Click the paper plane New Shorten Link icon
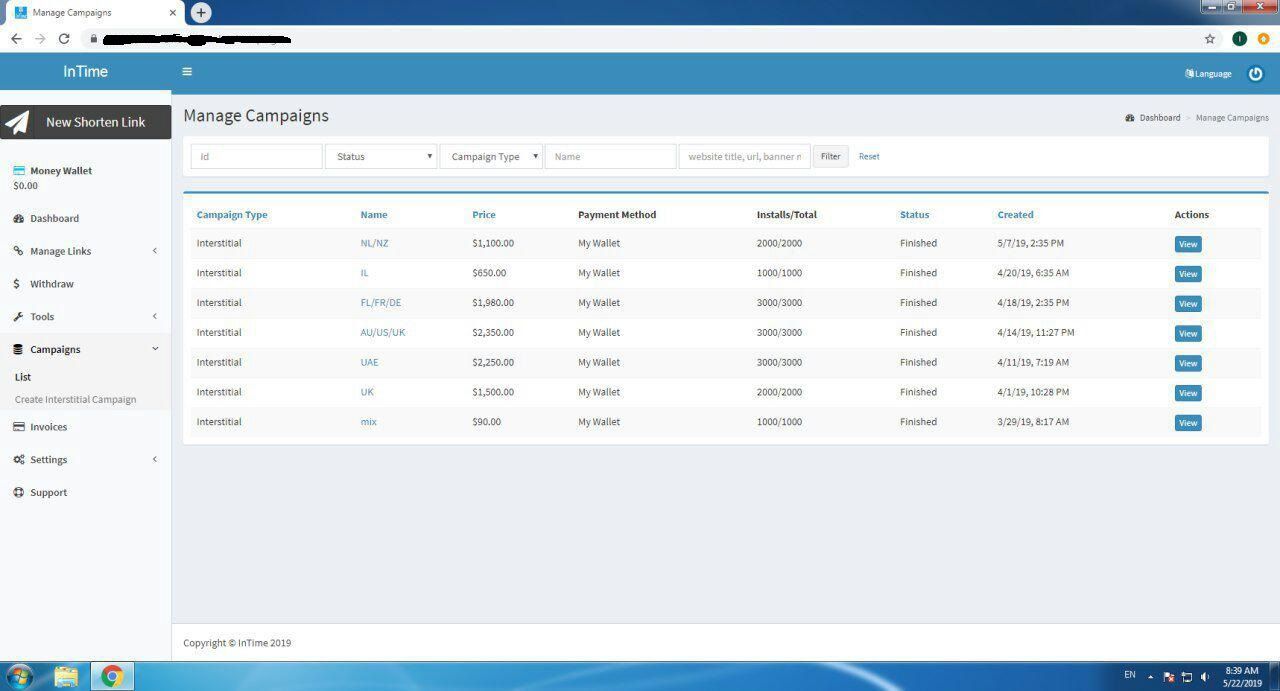Viewport: 1280px width, 691px height. [x=17, y=122]
